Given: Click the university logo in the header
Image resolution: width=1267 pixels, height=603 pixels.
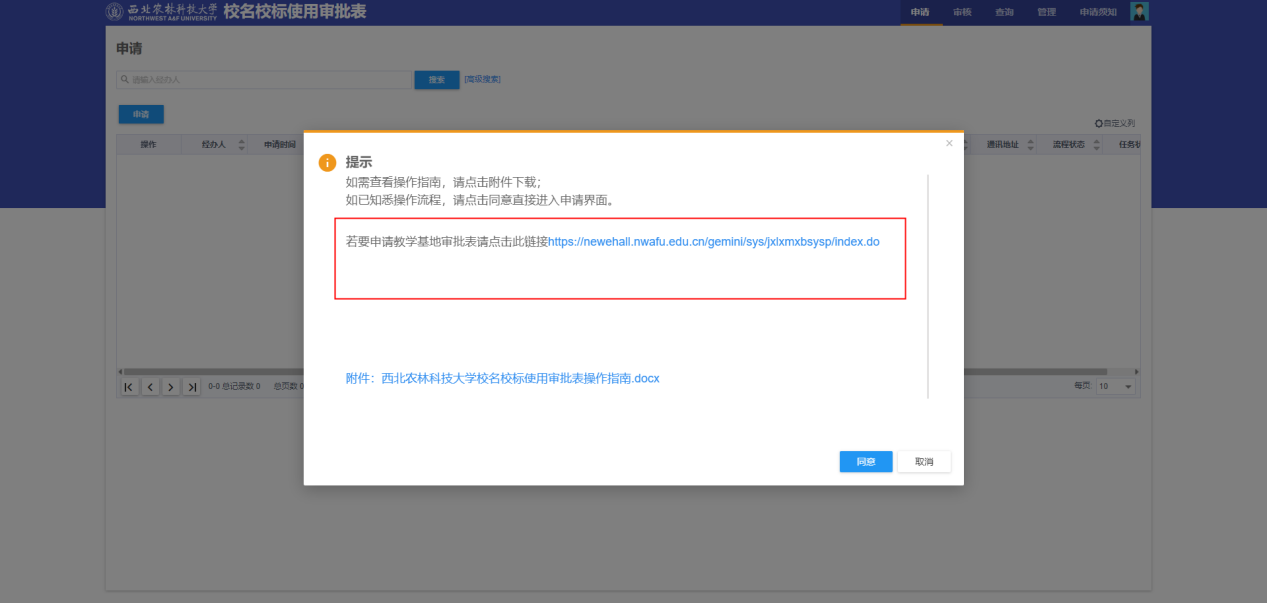Looking at the screenshot, I should pyautogui.click(x=116, y=12).
